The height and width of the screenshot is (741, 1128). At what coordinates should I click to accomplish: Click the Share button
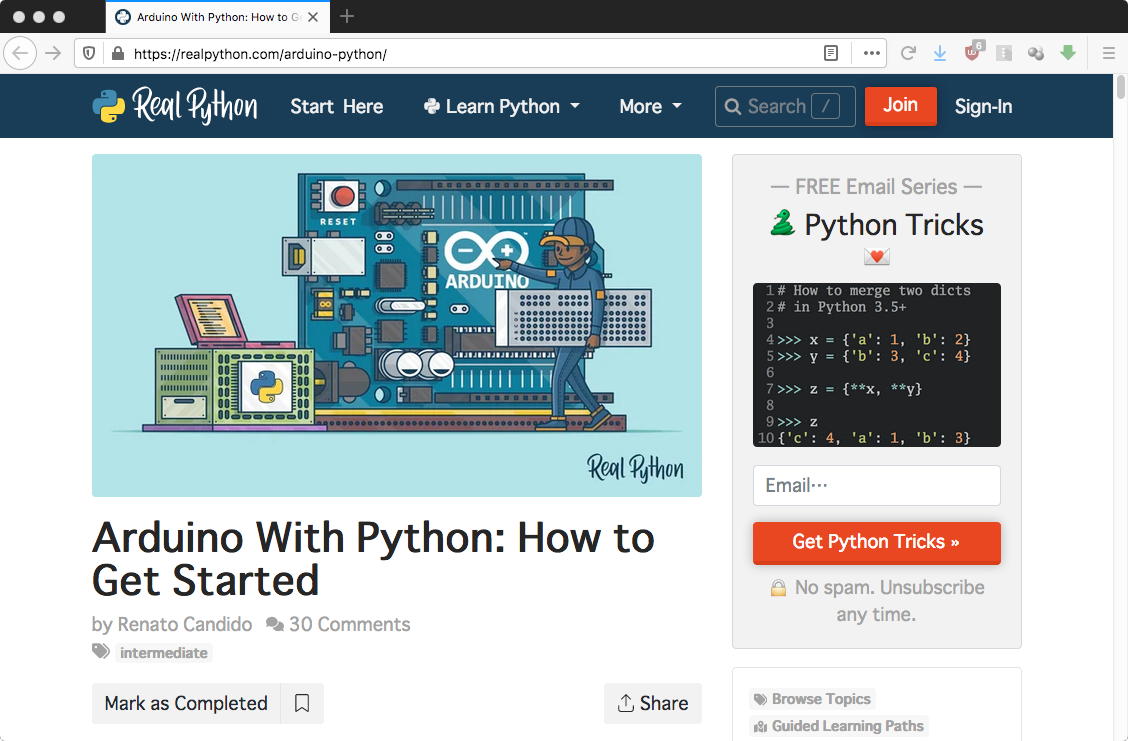(x=652, y=703)
